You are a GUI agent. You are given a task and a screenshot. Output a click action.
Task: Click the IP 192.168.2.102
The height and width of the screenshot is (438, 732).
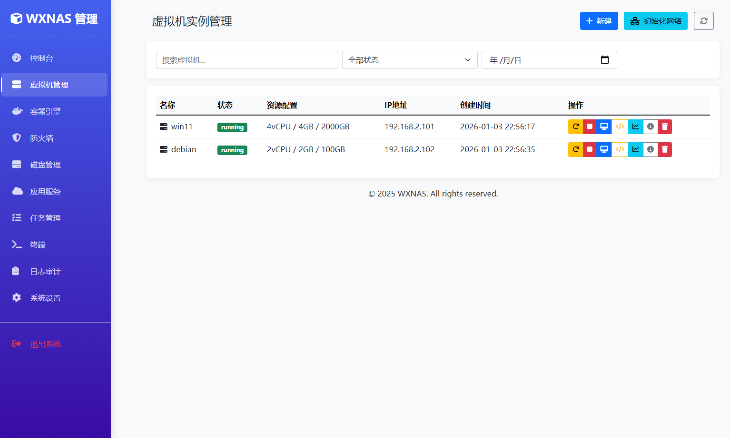point(409,149)
